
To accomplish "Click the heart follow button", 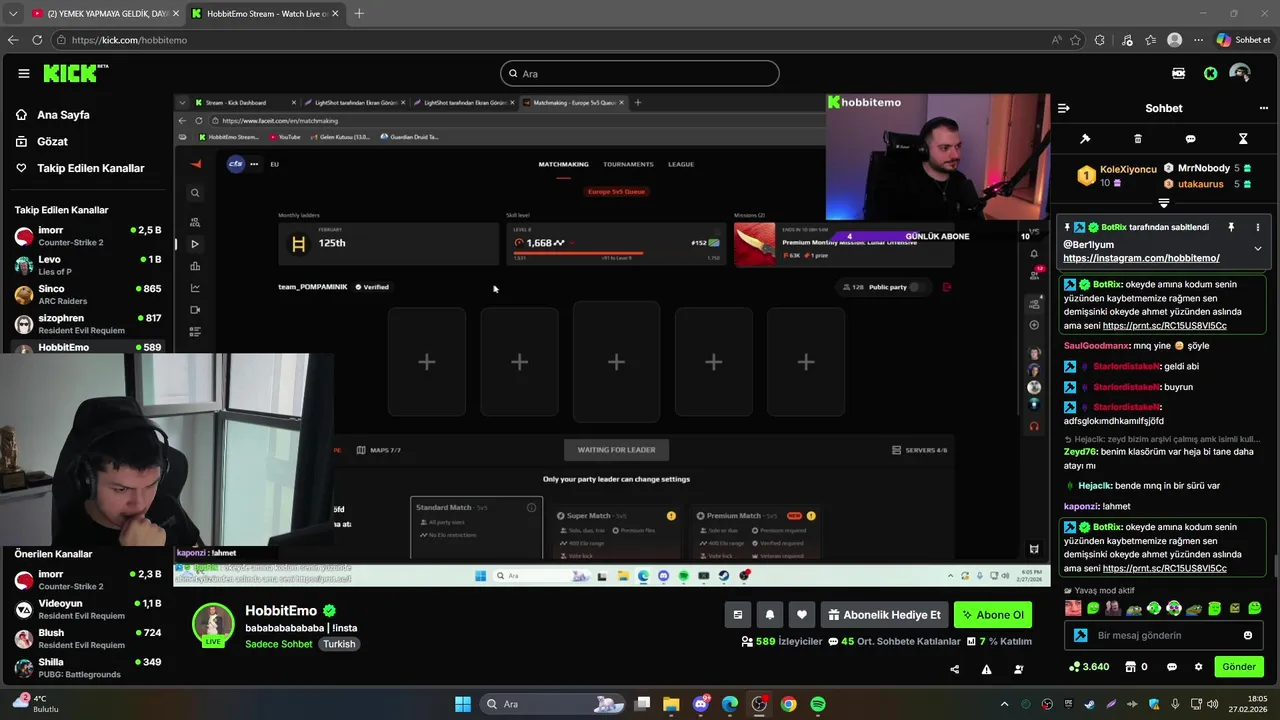I will click(801, 615).
